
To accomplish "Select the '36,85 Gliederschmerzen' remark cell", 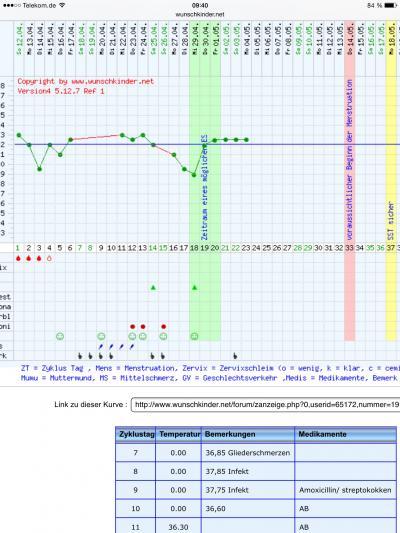I will click(248, 453).
